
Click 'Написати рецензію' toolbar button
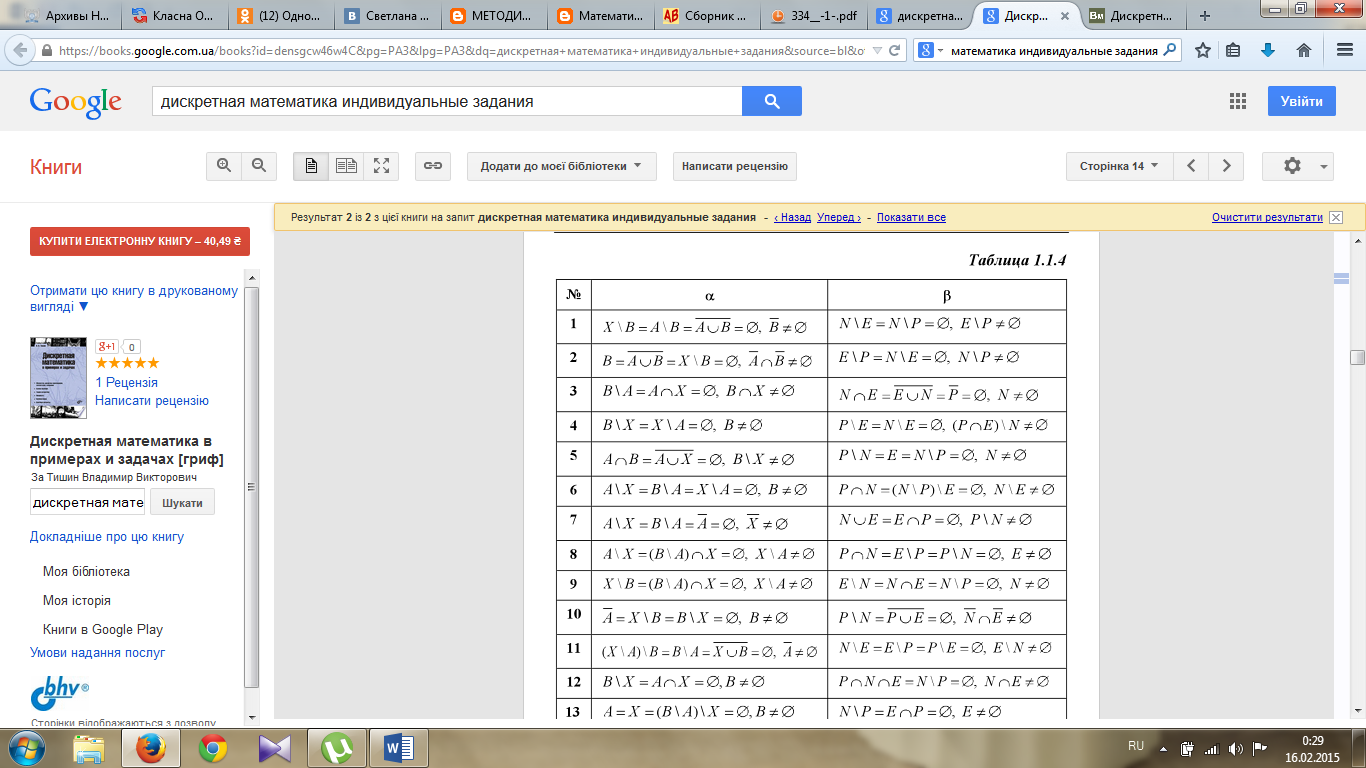(x=735, y=166)
